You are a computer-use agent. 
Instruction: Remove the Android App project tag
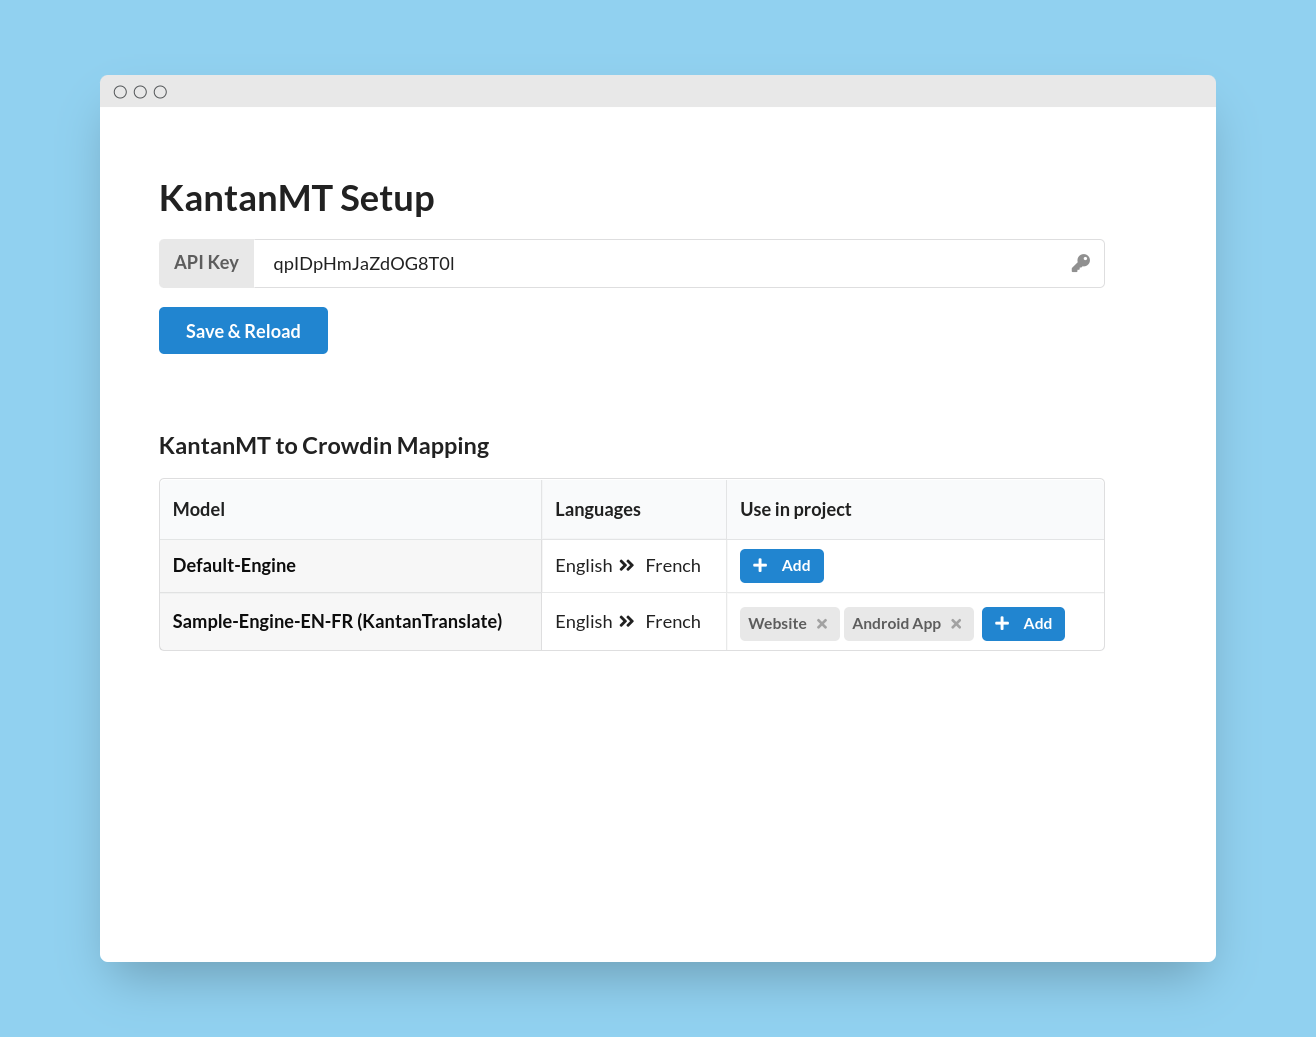click(x=956, y=624)
